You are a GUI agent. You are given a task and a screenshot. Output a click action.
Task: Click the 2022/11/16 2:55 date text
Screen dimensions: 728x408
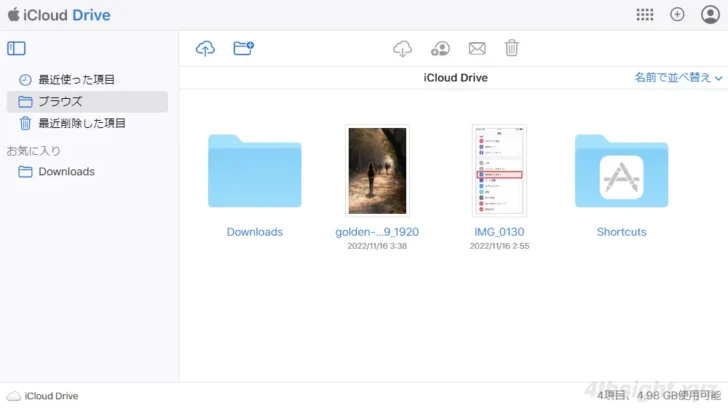point(499,246)
